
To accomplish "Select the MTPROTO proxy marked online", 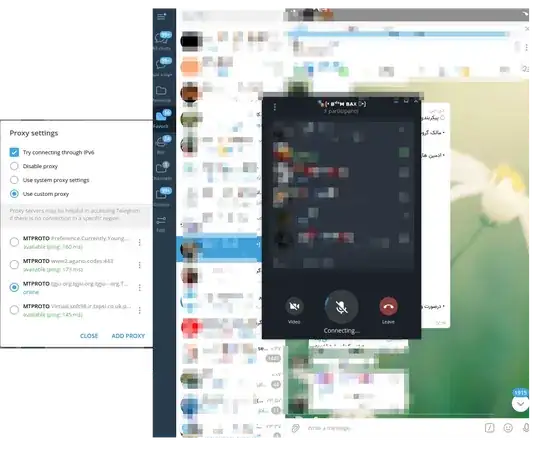I will pos(14,287).
